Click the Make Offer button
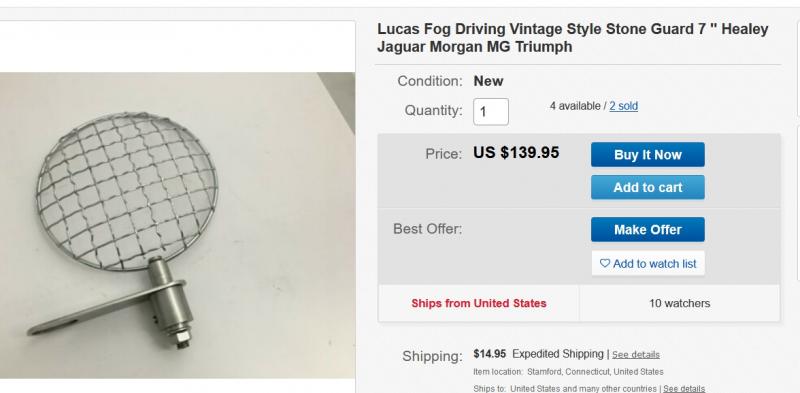 647,230
